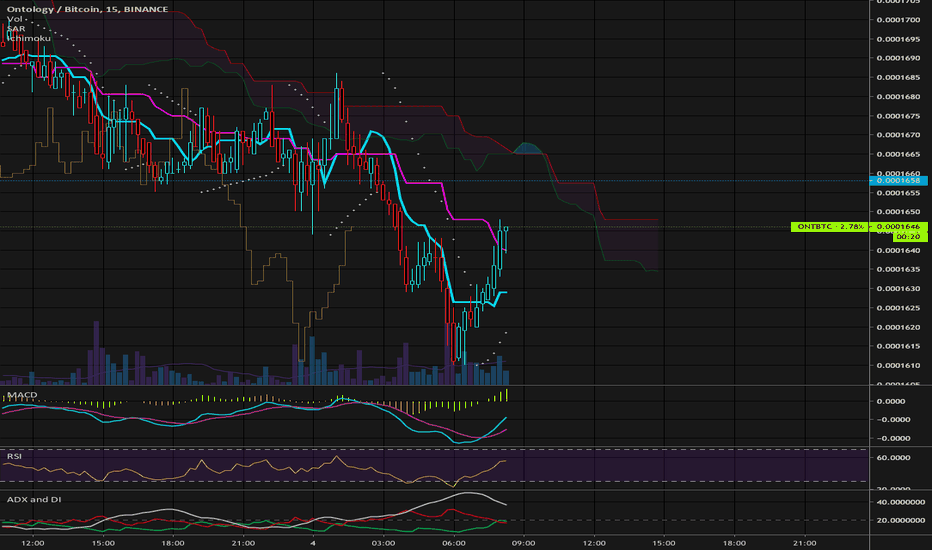Click the 0.0001670 price axis label
Screen dimensions: 932x550
click(x=898, y=135)
